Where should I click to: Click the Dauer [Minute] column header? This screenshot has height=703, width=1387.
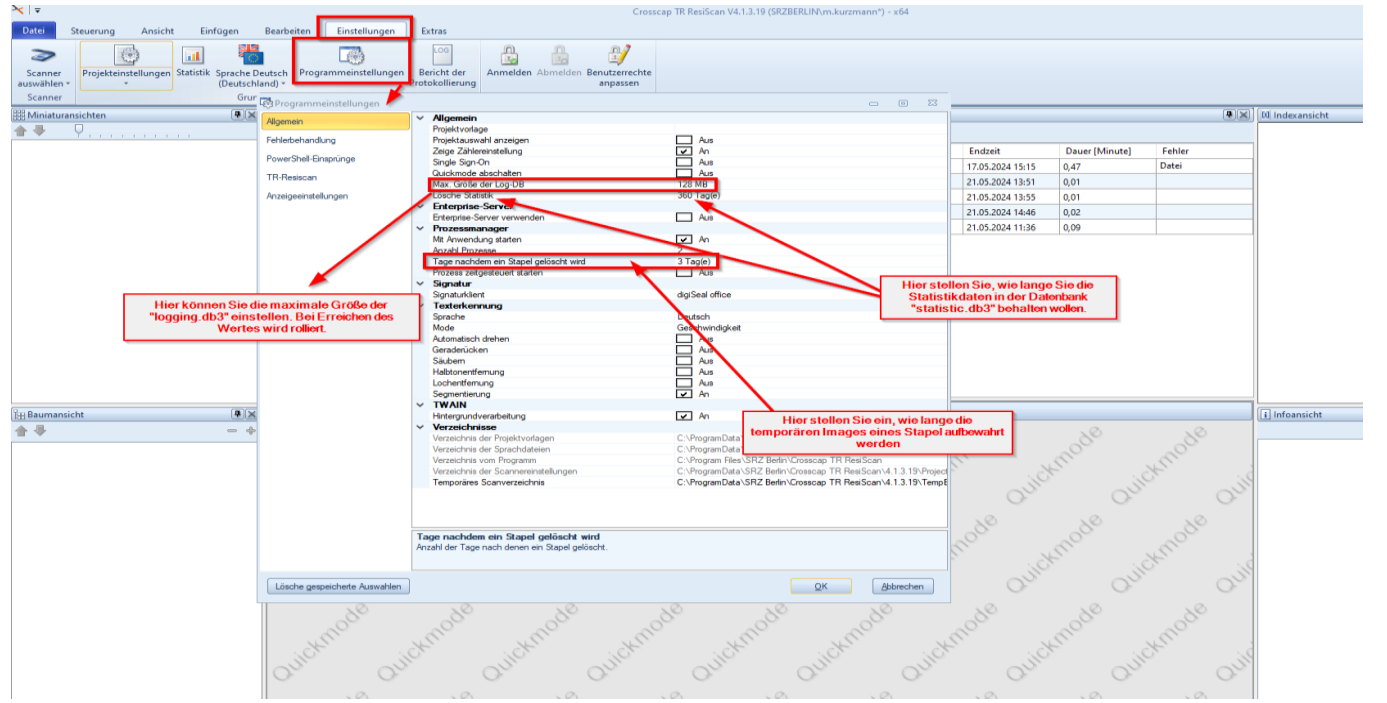click(x=1107, y=151)
